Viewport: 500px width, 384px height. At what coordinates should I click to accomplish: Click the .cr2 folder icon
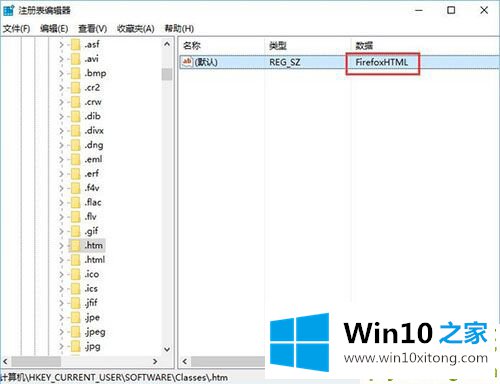pos(76,88)
